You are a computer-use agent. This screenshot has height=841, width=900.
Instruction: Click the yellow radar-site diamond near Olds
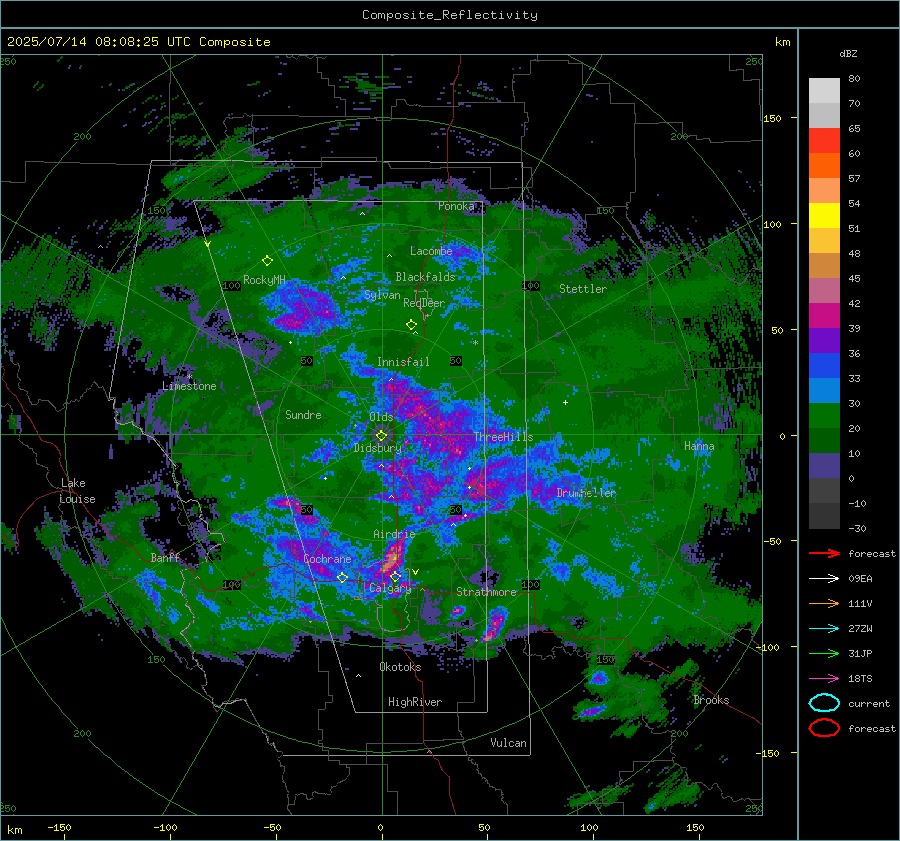click(381, 436)
